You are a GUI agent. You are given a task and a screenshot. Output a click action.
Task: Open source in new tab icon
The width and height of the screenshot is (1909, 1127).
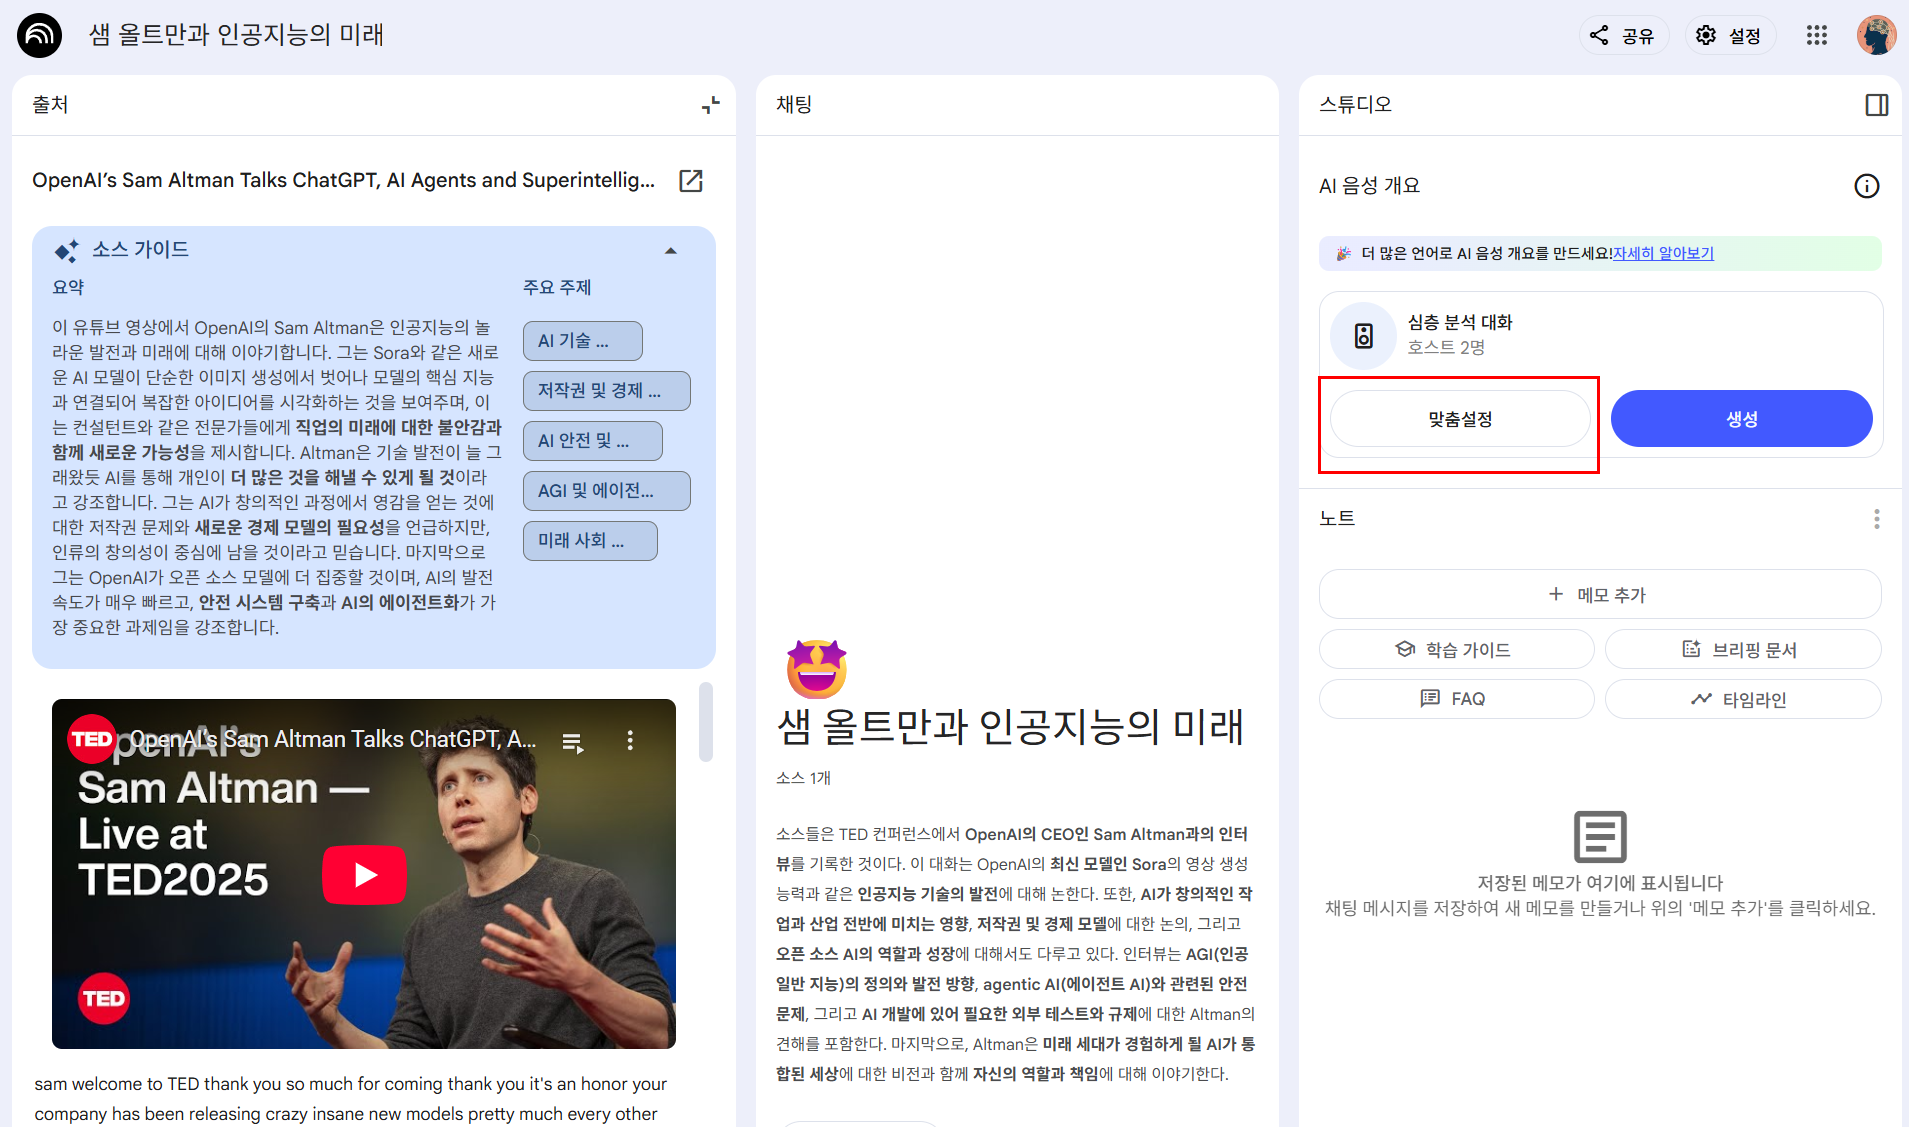[x=691, y=181]
